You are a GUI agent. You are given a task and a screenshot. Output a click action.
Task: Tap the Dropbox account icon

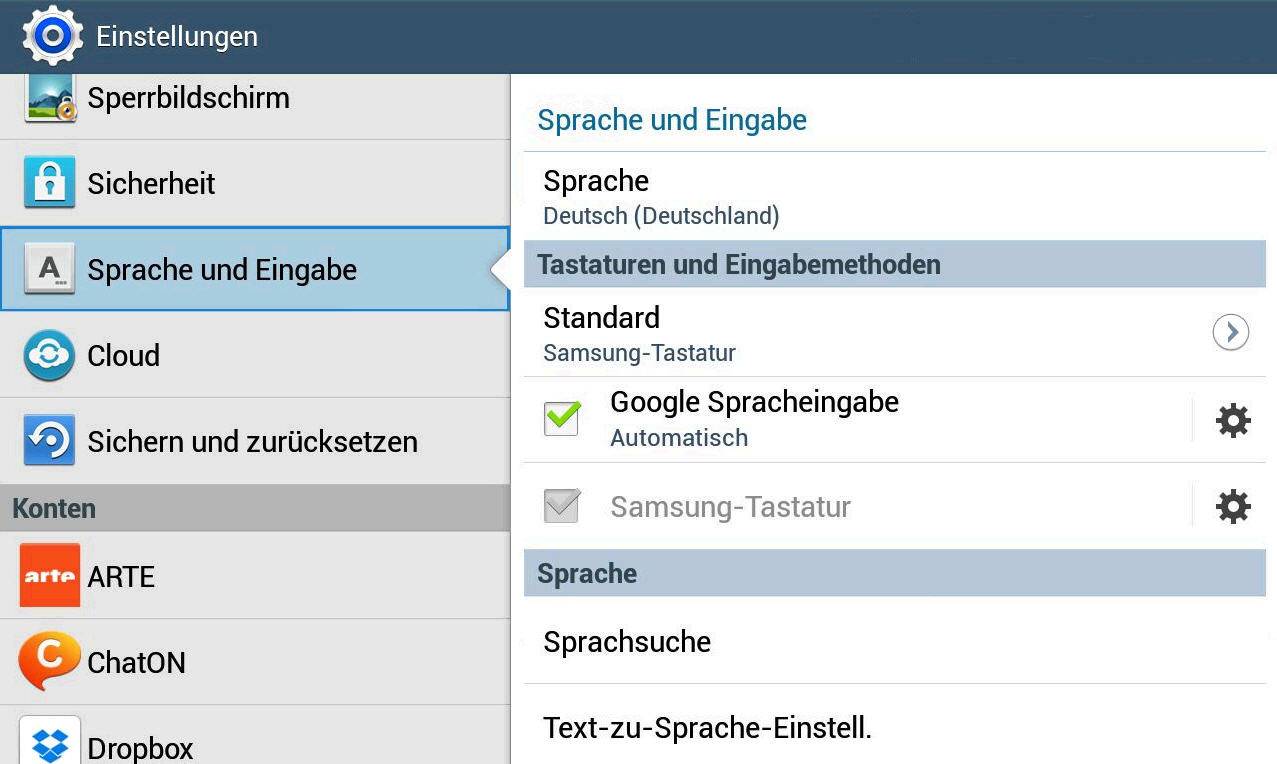pyautogui.click(x=50, y=742)
